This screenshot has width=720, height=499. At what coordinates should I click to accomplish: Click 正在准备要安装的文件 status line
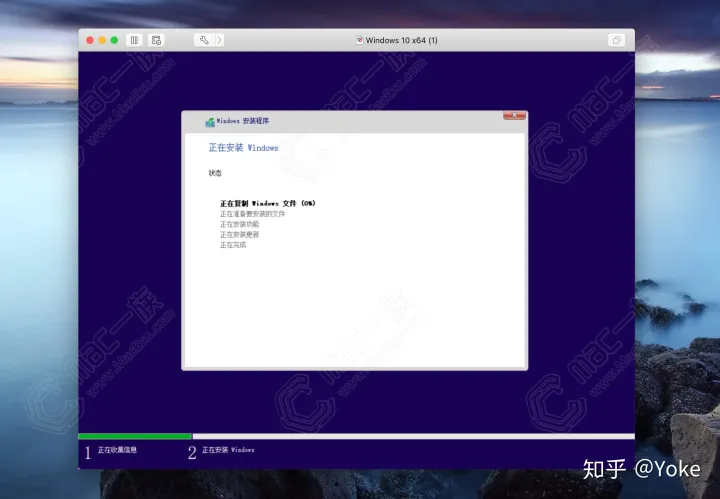(x=252, y=214)
